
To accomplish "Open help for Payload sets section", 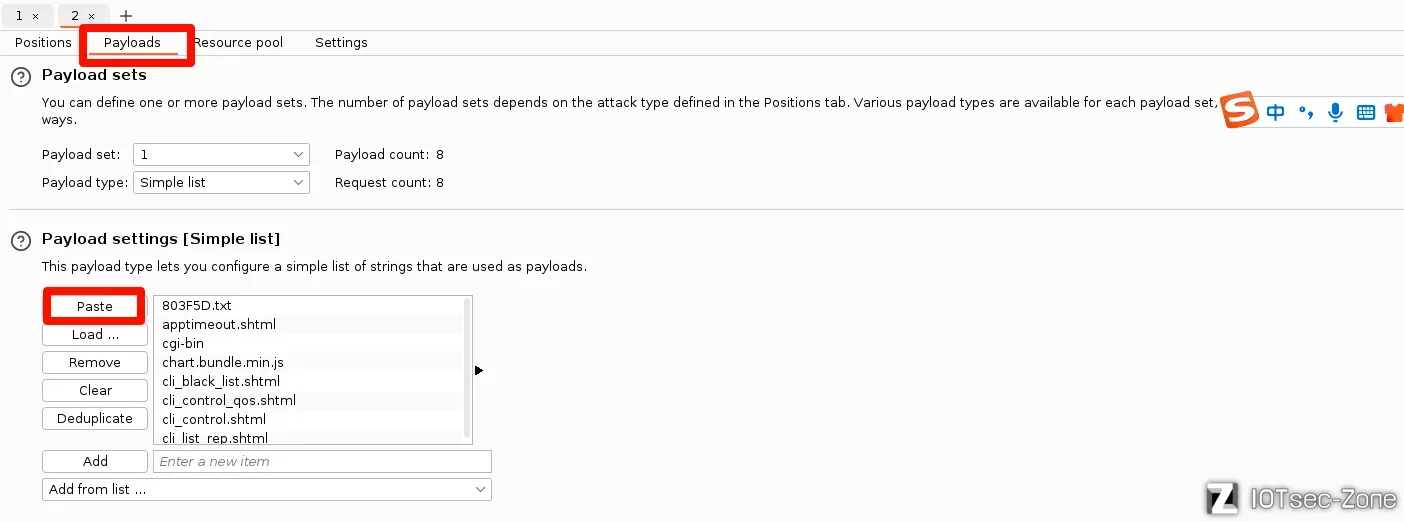I will coord(20,77).
